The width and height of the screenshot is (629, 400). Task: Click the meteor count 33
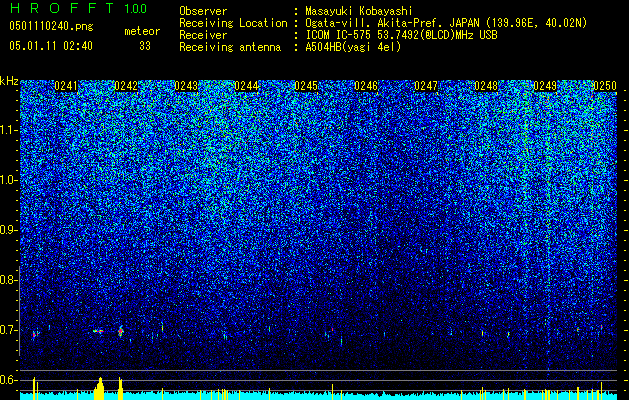tap(145, 46)
